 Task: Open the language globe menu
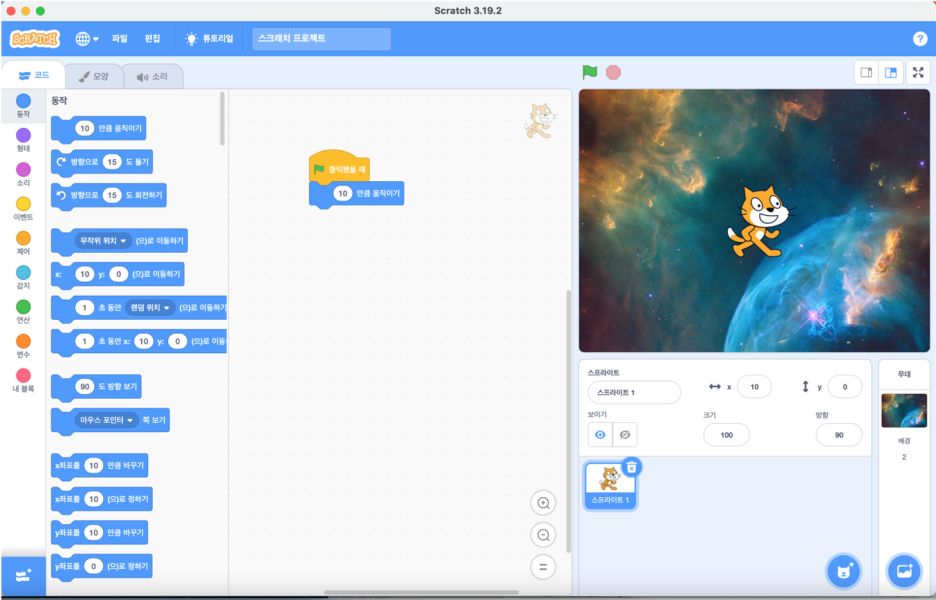87,39
